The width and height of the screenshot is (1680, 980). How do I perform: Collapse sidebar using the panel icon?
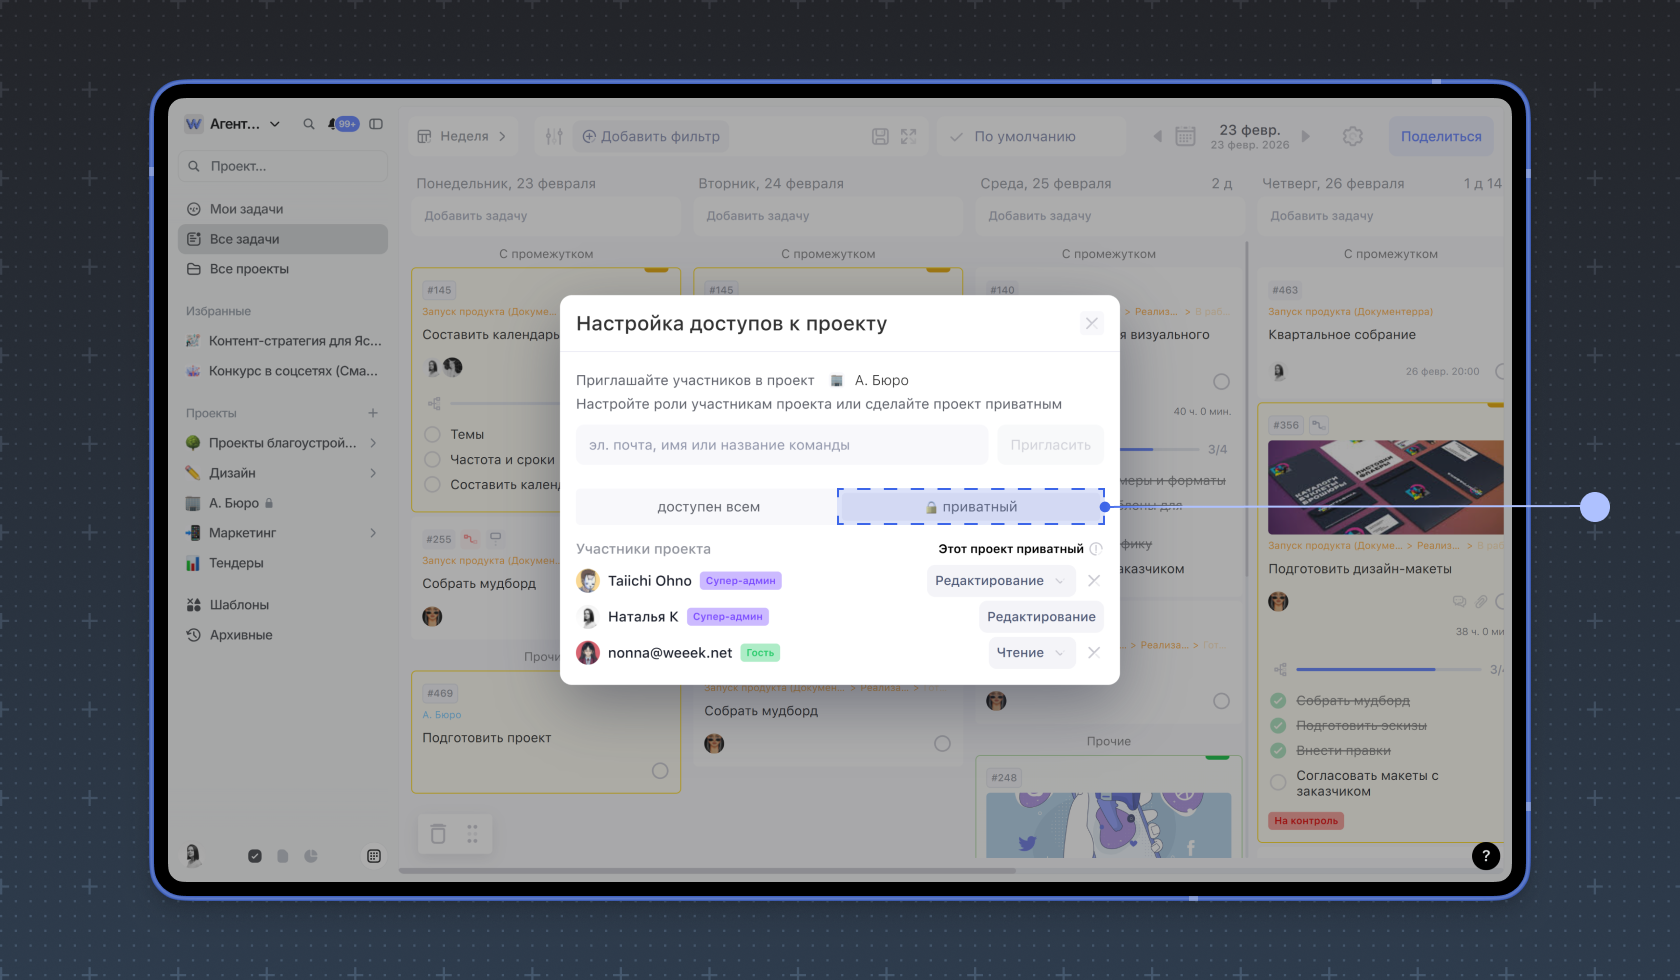(376, 124)
